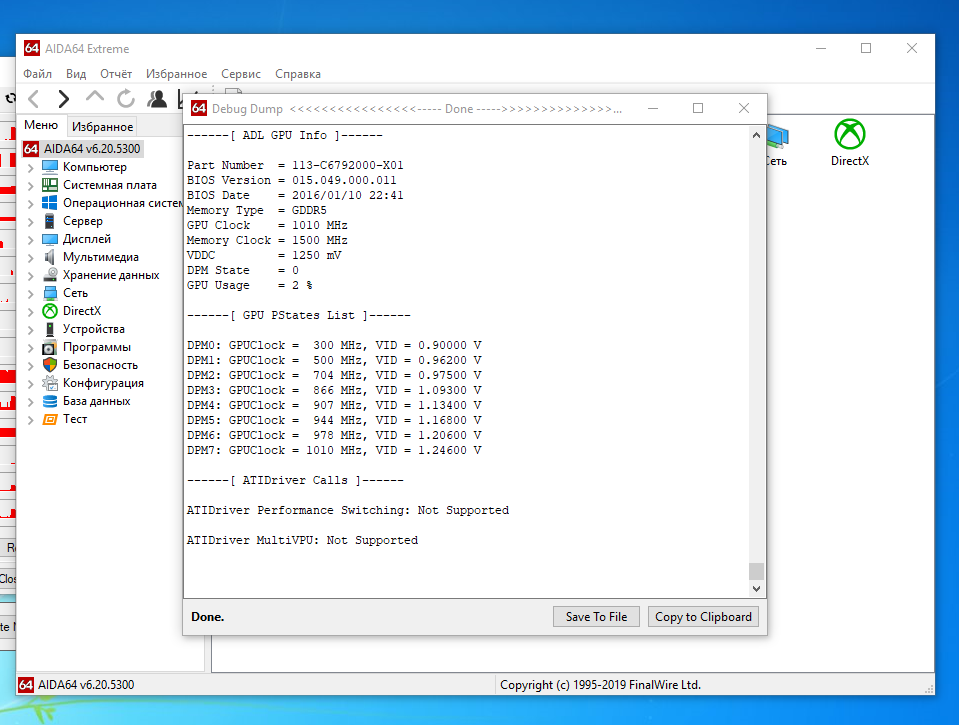Maximize the Debug Dump window
The image size is (959, 725).
tap(698, 108)
